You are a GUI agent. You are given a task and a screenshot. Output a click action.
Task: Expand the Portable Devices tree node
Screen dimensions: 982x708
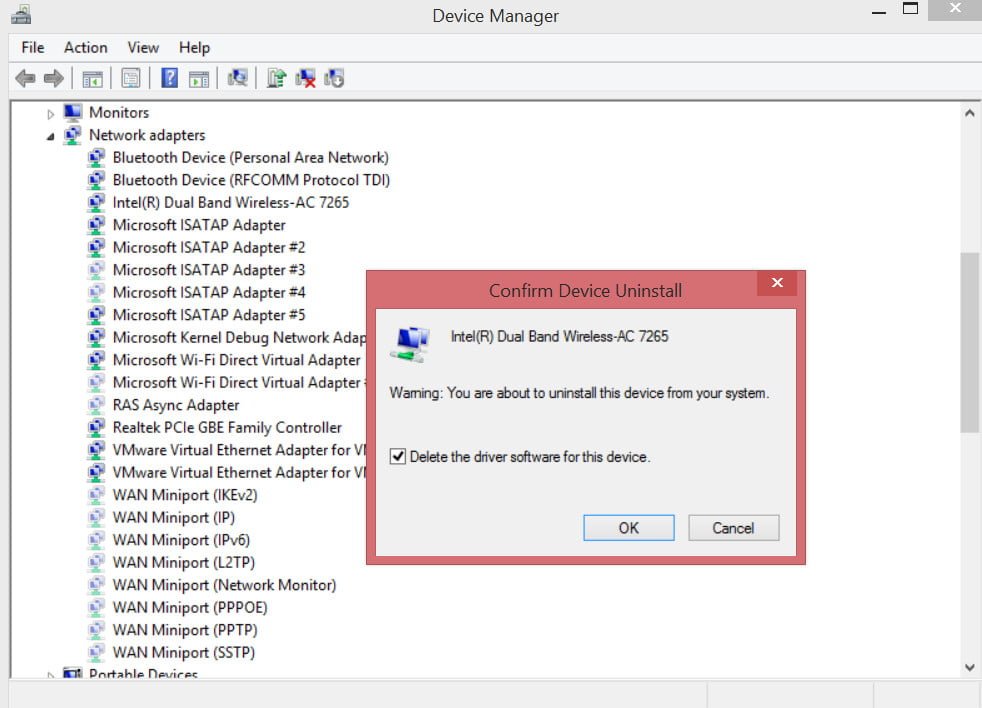coord(51,675)
